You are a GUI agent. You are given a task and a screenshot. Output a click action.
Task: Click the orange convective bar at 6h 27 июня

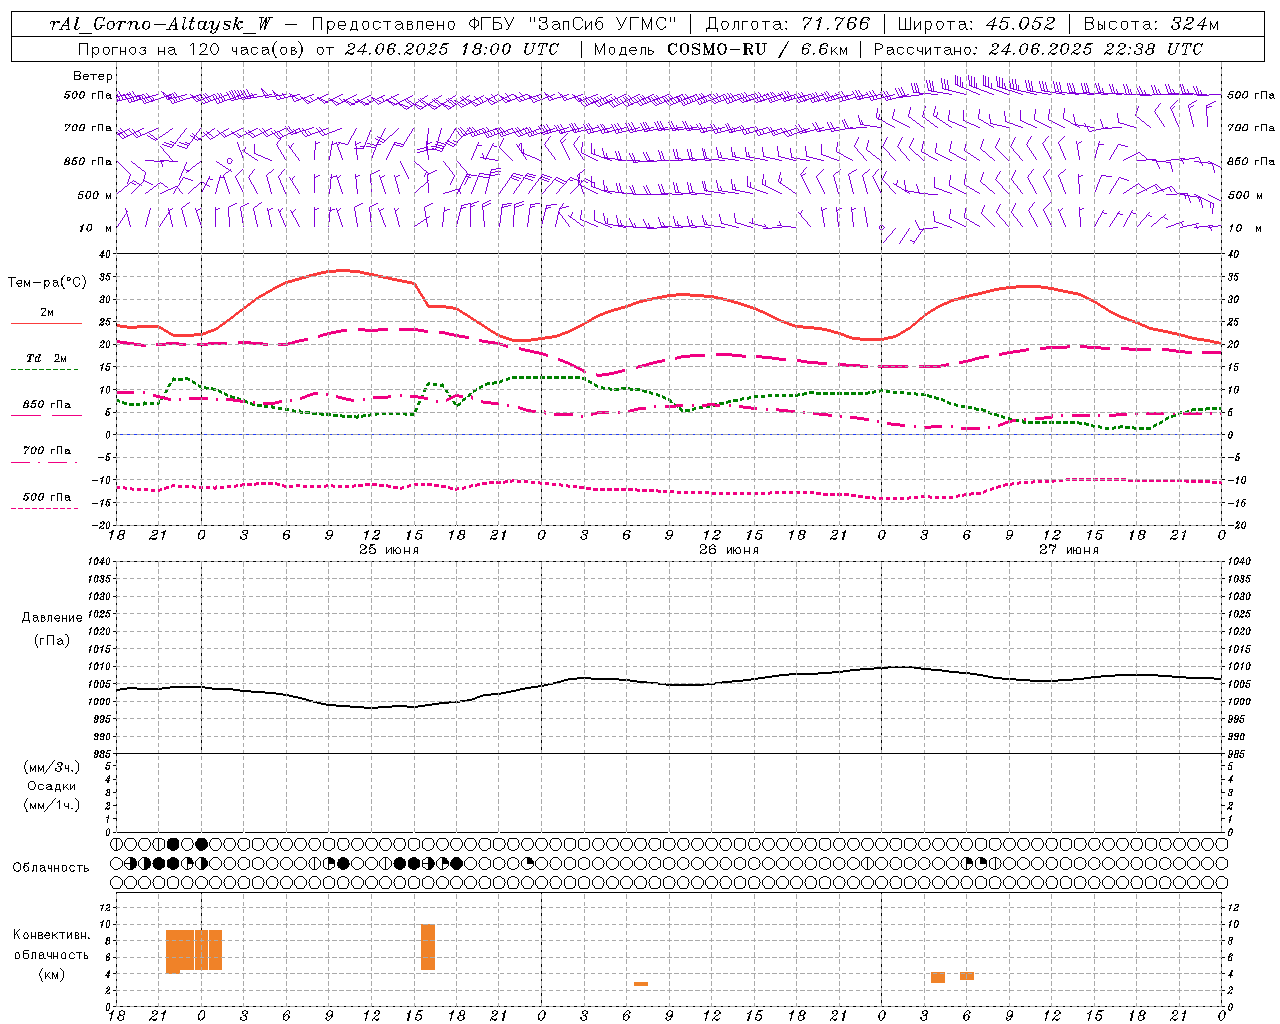967,976
